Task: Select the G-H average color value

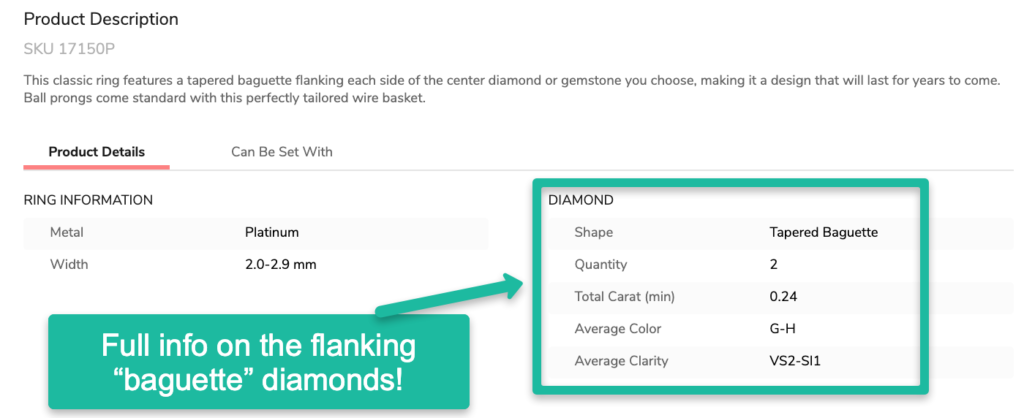Action: 783,329
